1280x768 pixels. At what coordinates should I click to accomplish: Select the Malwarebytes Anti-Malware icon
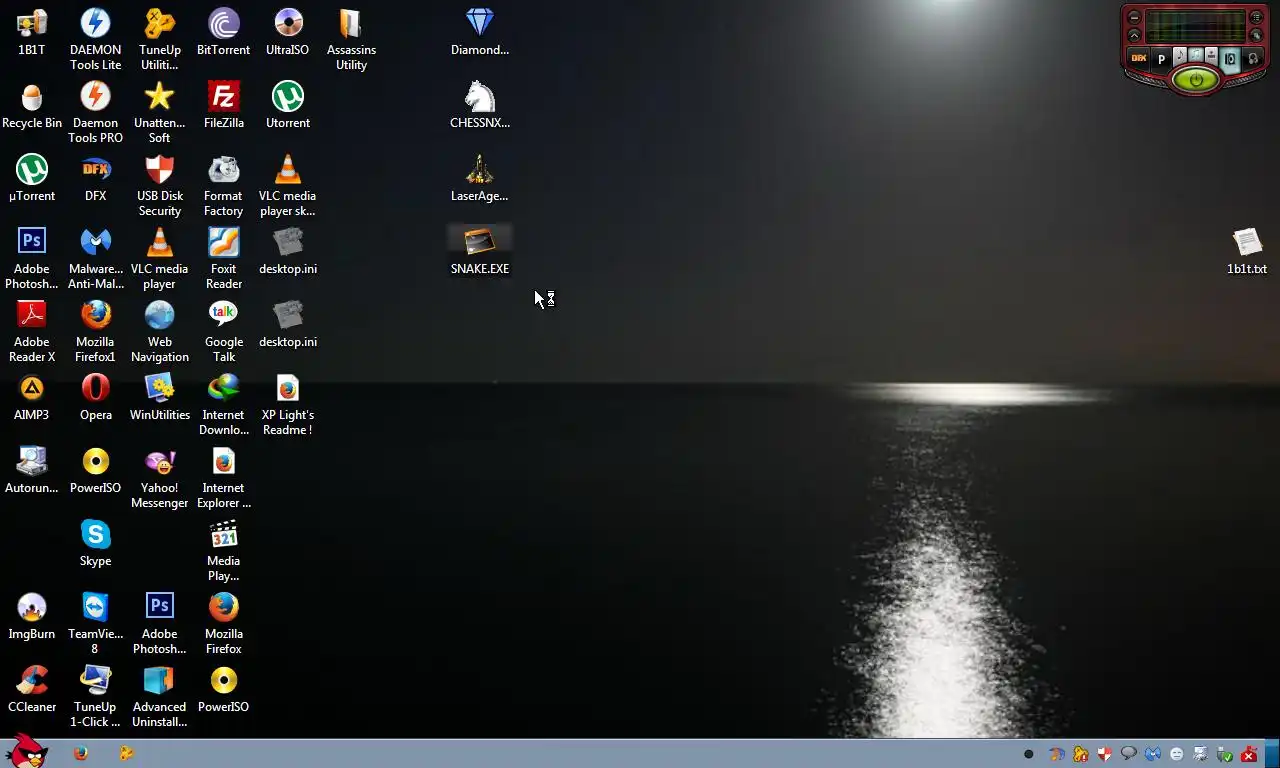pos(95,258)
